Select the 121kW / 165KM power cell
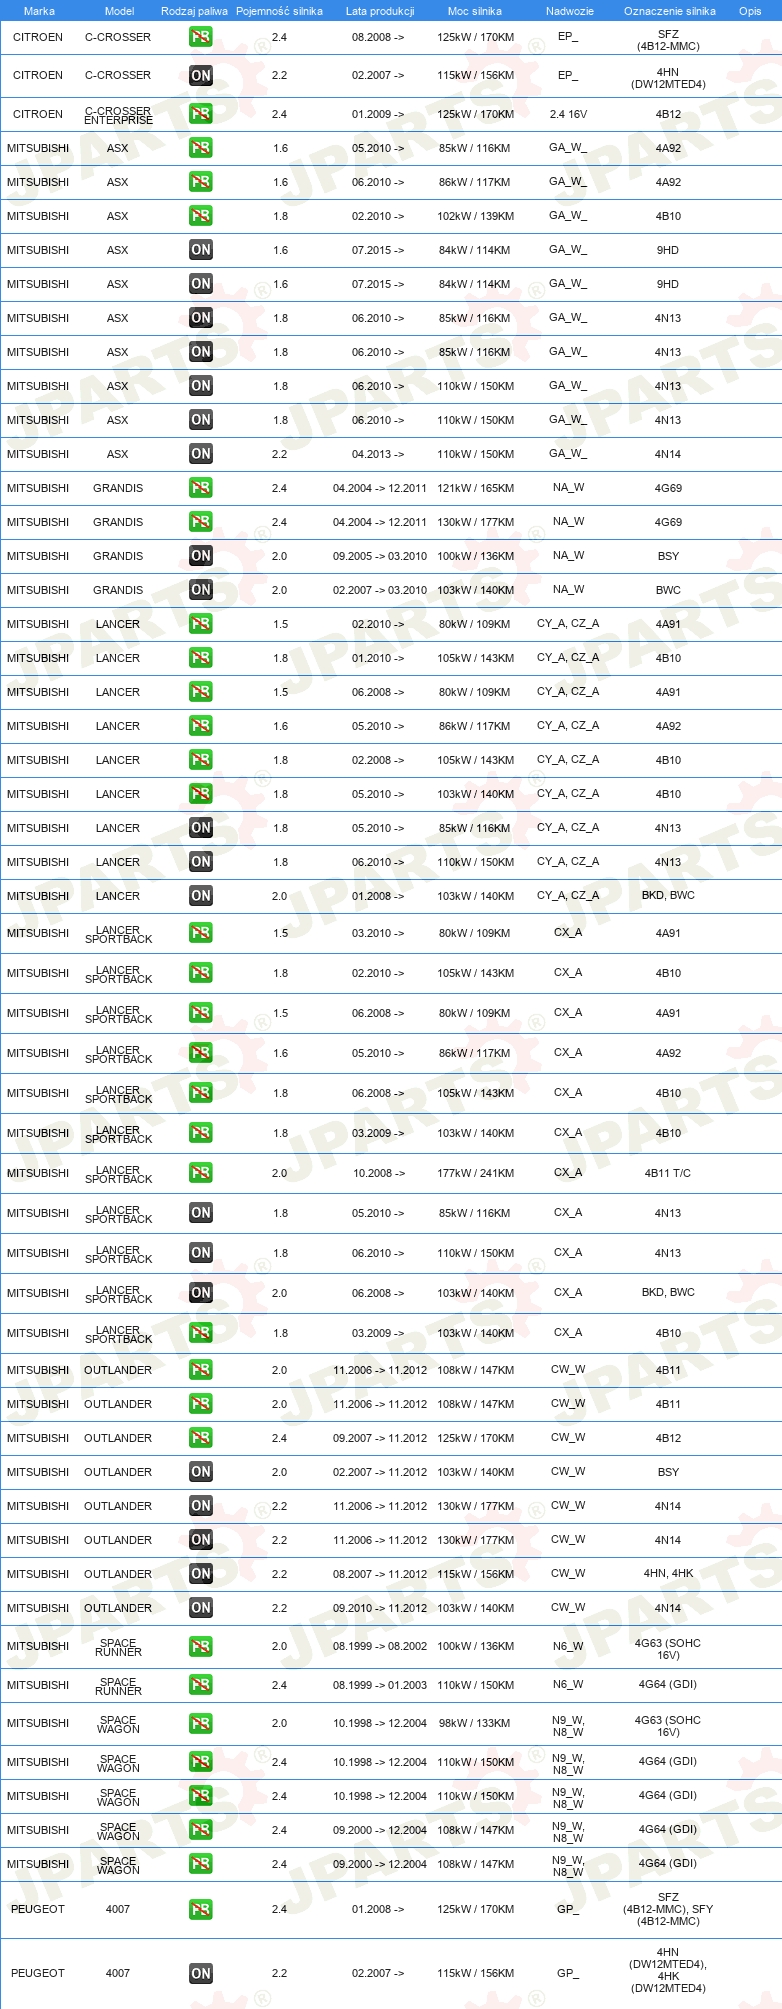The height and width of the screenshot is (2009, 782). coord(476,488)
